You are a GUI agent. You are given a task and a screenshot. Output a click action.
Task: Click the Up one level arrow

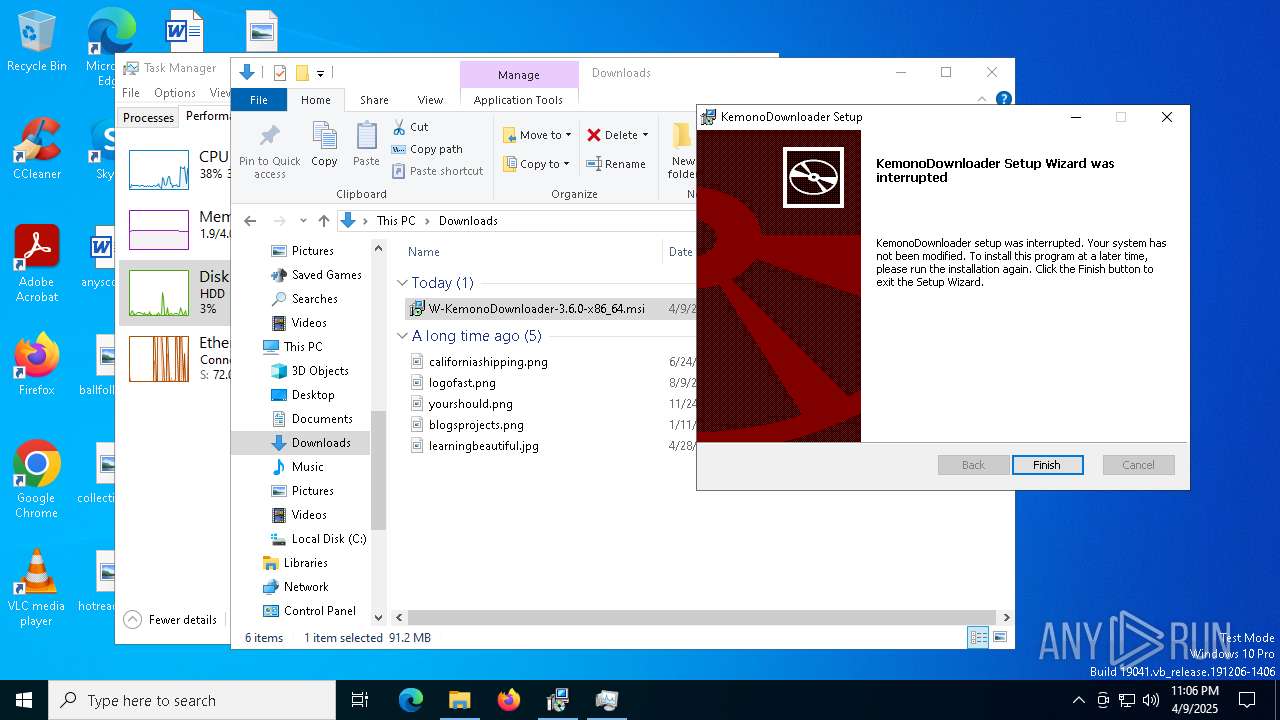[324, 221]
